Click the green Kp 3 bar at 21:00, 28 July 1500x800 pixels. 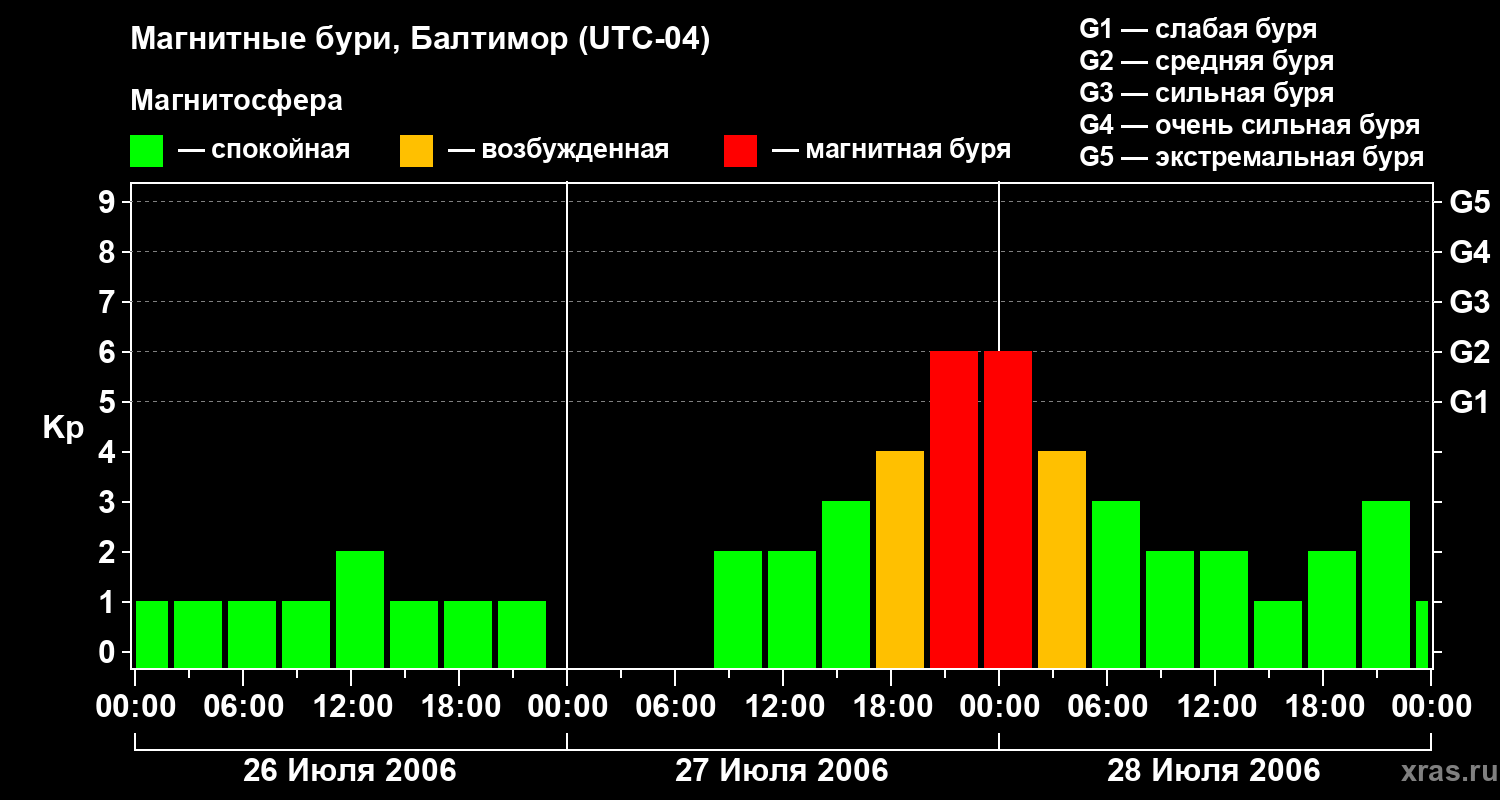[1386, 585]
